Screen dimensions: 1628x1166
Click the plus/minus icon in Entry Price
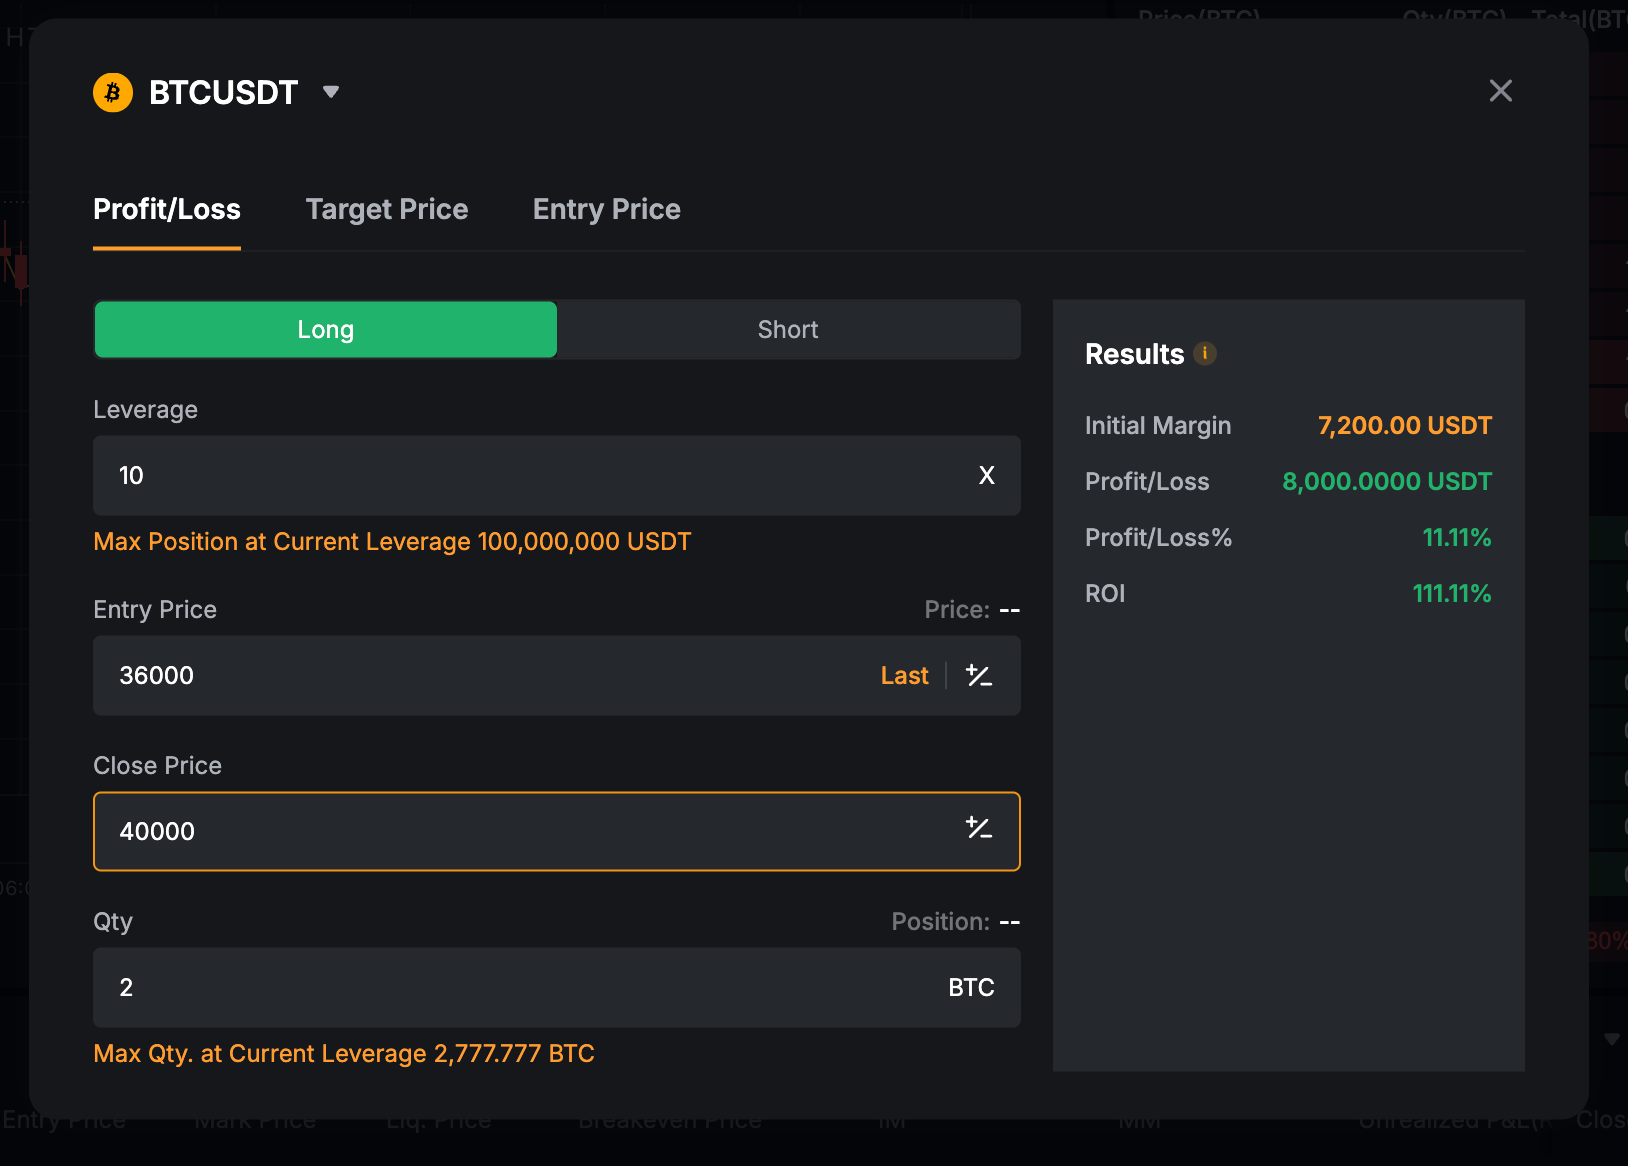point(979,676)
